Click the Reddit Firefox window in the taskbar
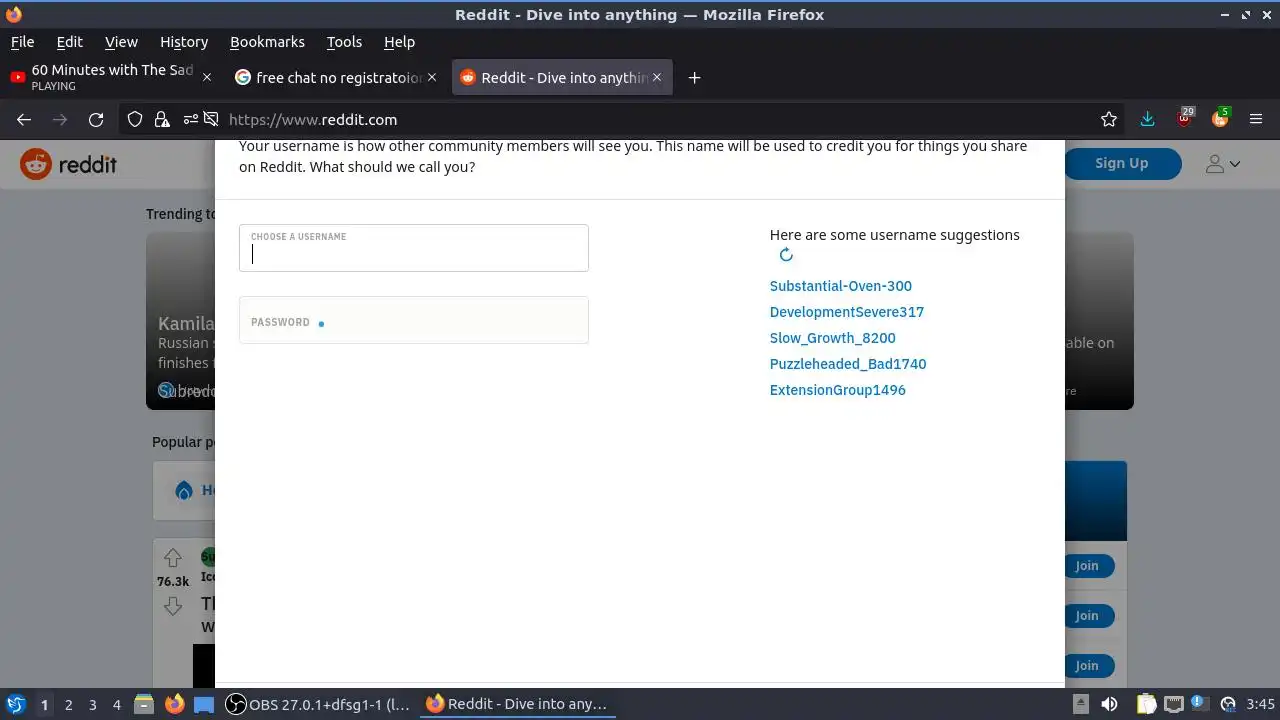Screen dimensions: 1280x720 pos(517,704)
